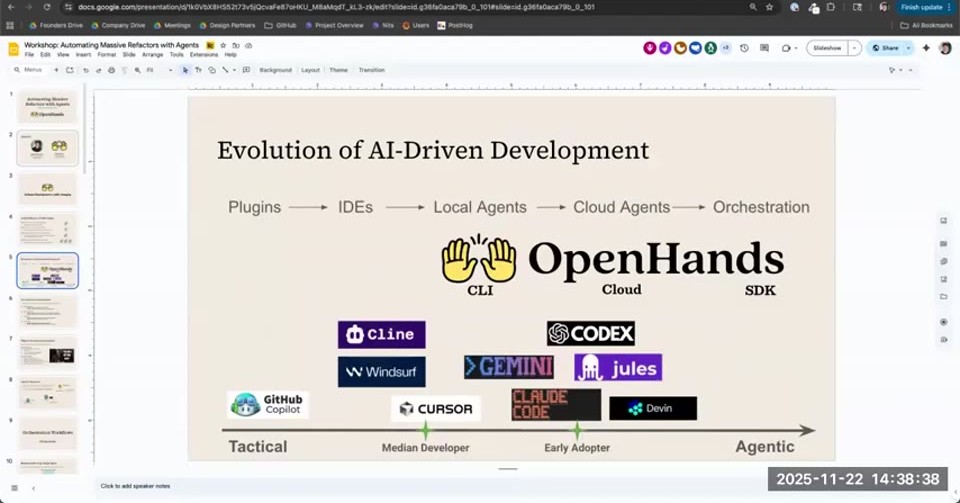Star this presentation
The width and height of the screenshot is (960, 503).
click(223, 45)
